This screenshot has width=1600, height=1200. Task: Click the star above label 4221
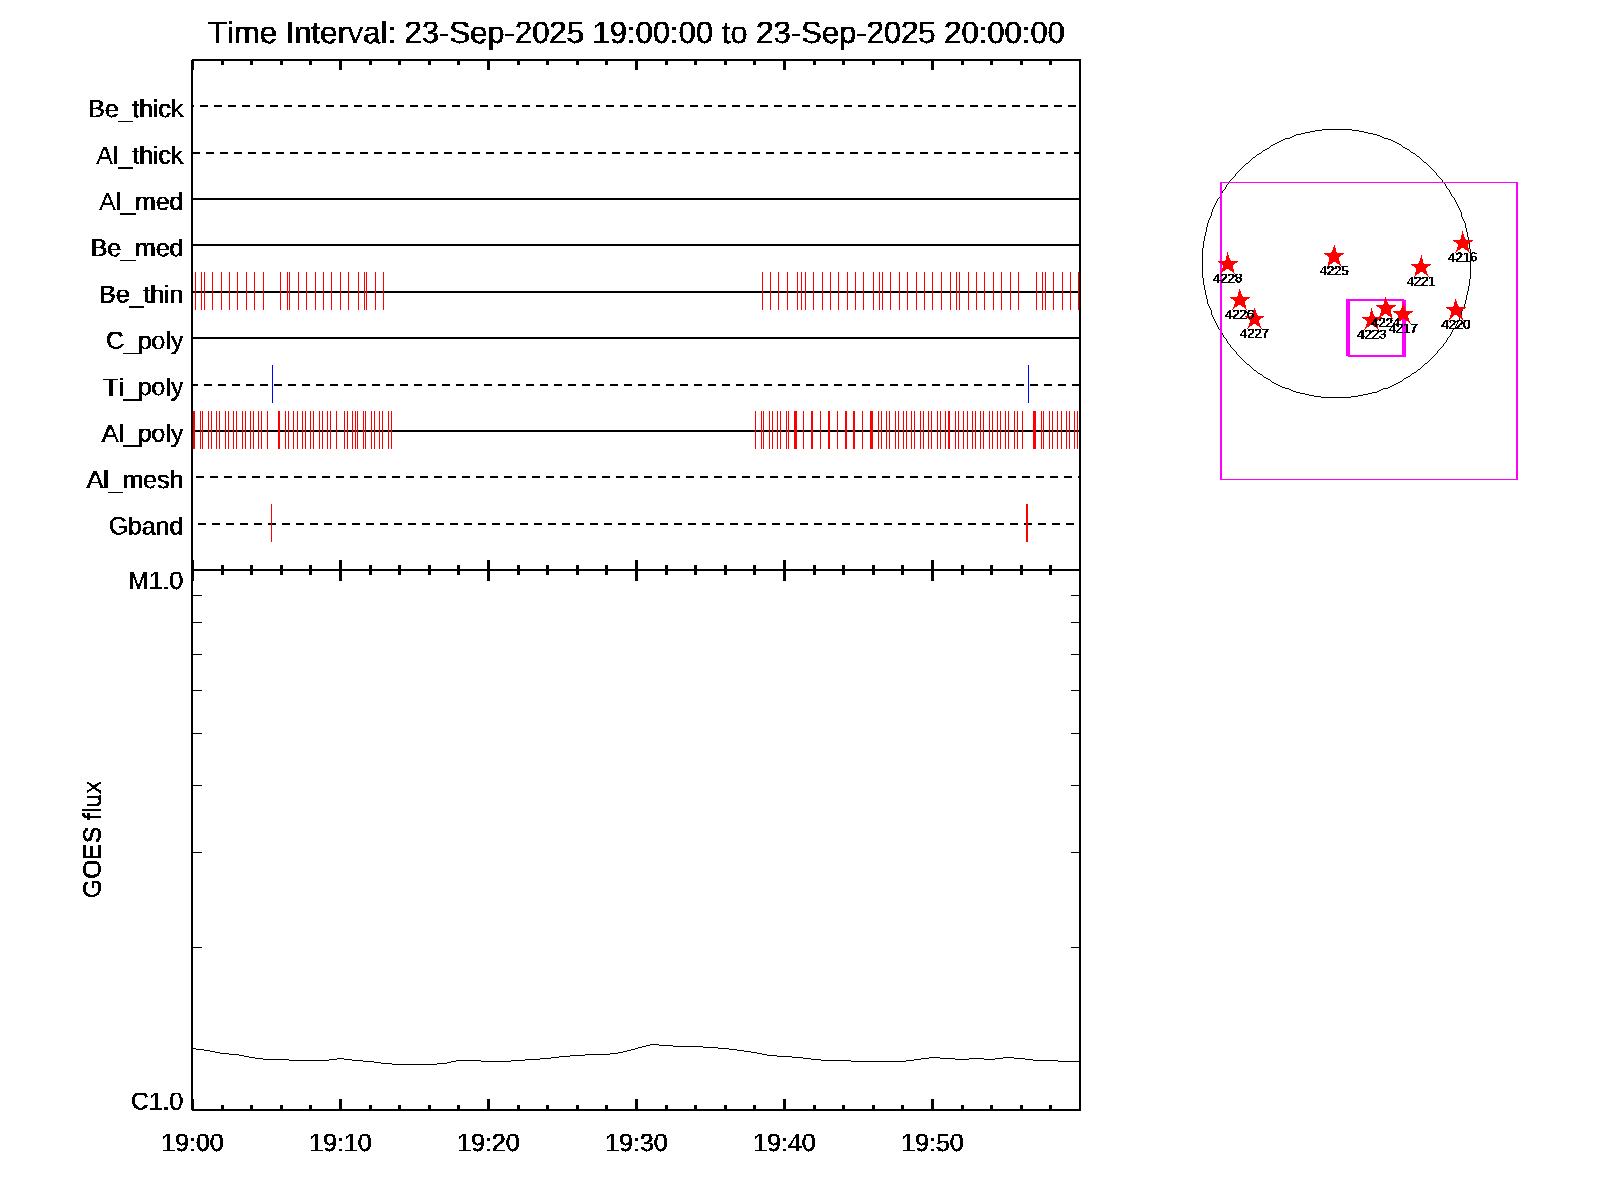click(x=1420, y=267)
